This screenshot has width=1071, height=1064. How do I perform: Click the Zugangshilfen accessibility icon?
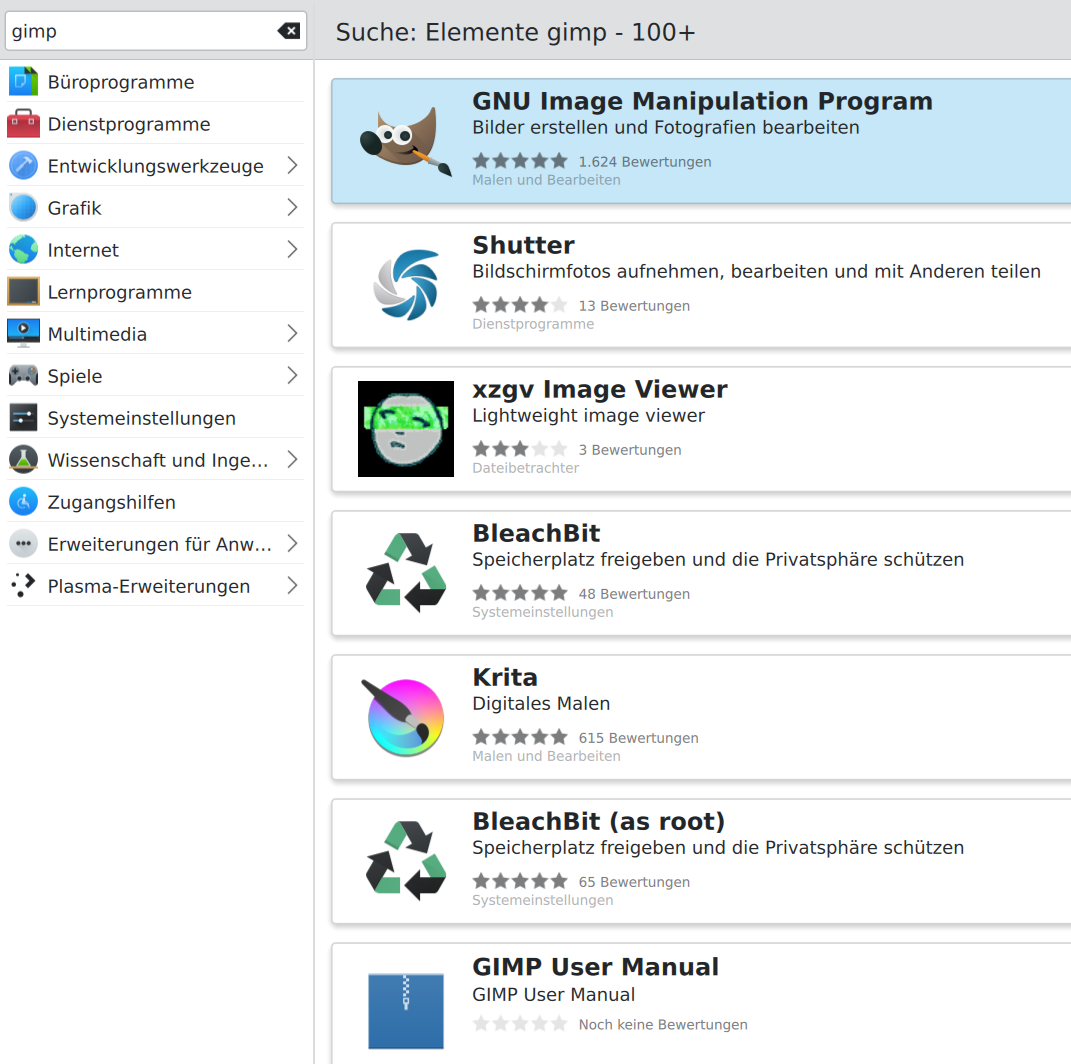23,501
